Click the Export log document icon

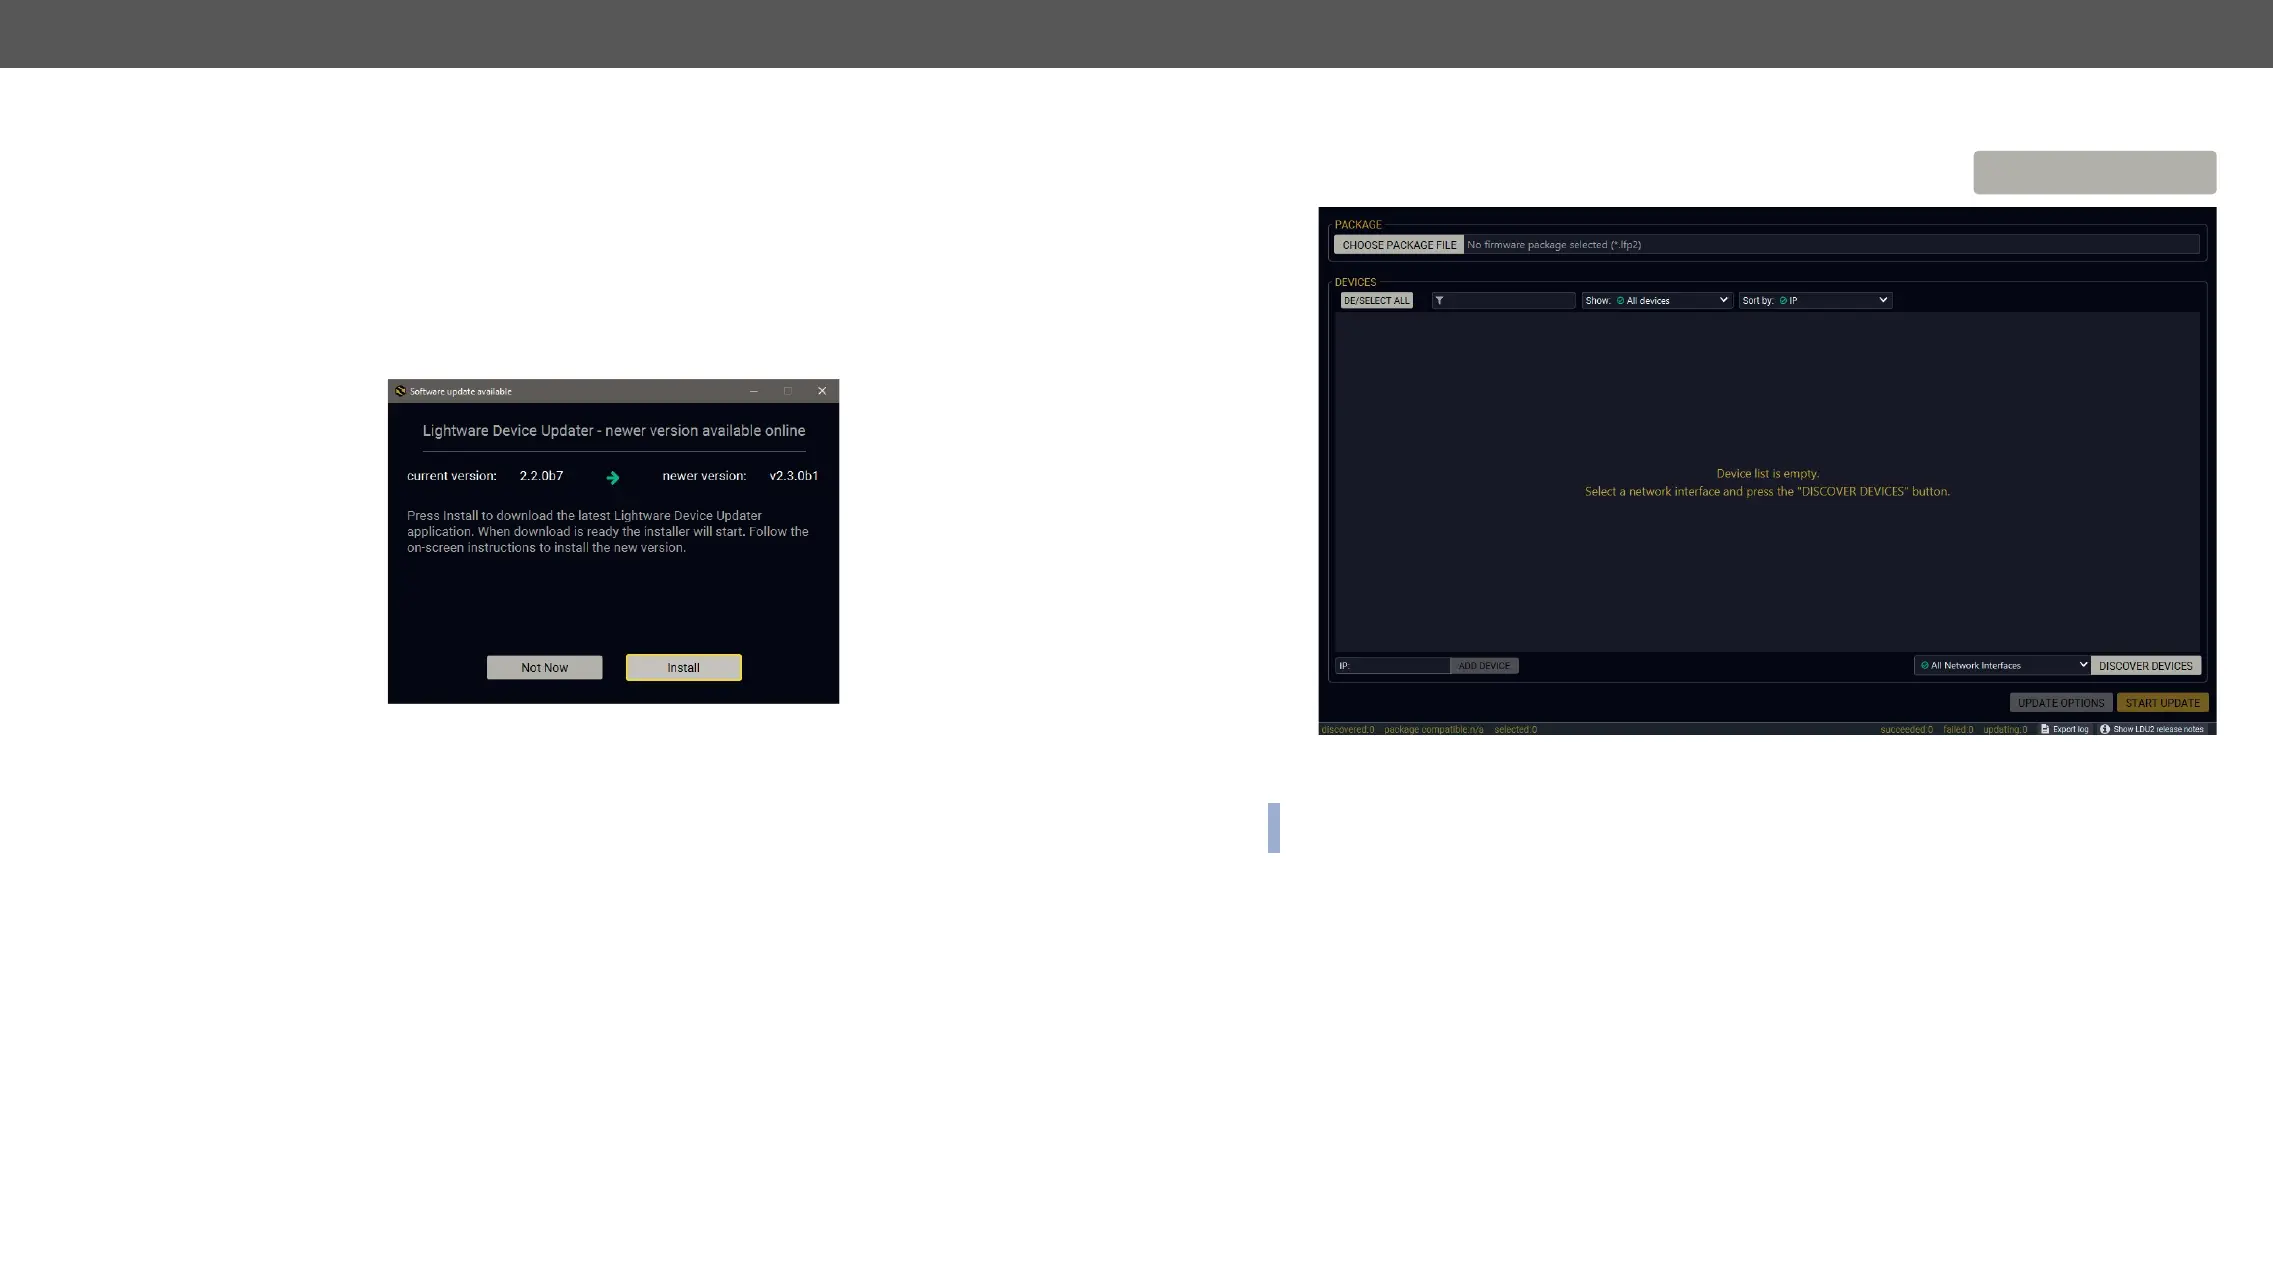[2045, 729]
